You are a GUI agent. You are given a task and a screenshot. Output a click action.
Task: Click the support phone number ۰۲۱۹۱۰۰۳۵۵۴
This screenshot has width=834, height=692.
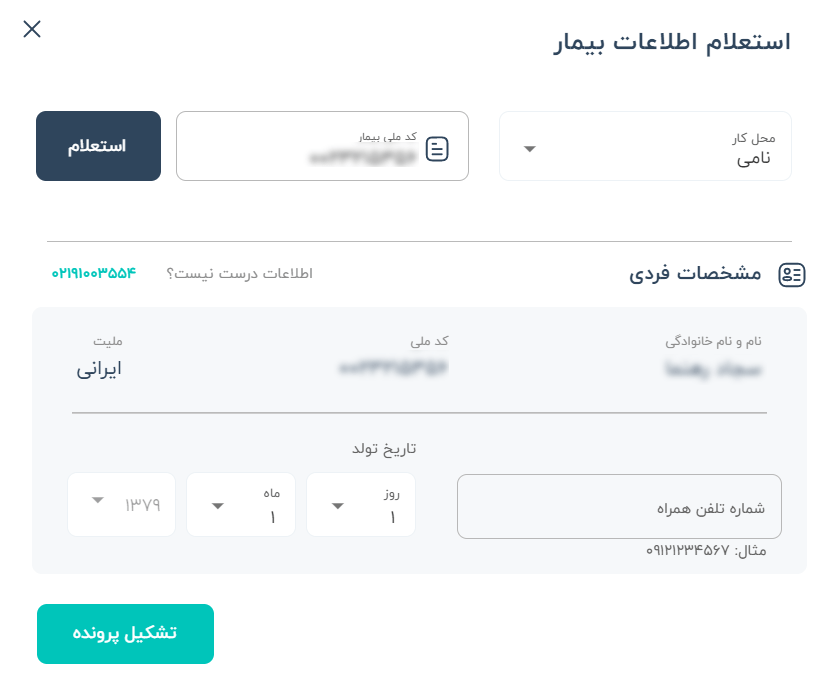click(94, 273)
